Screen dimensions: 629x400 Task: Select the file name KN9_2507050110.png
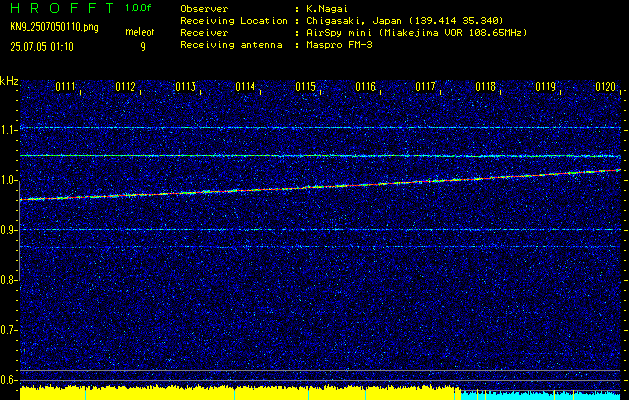click(54, 27)
